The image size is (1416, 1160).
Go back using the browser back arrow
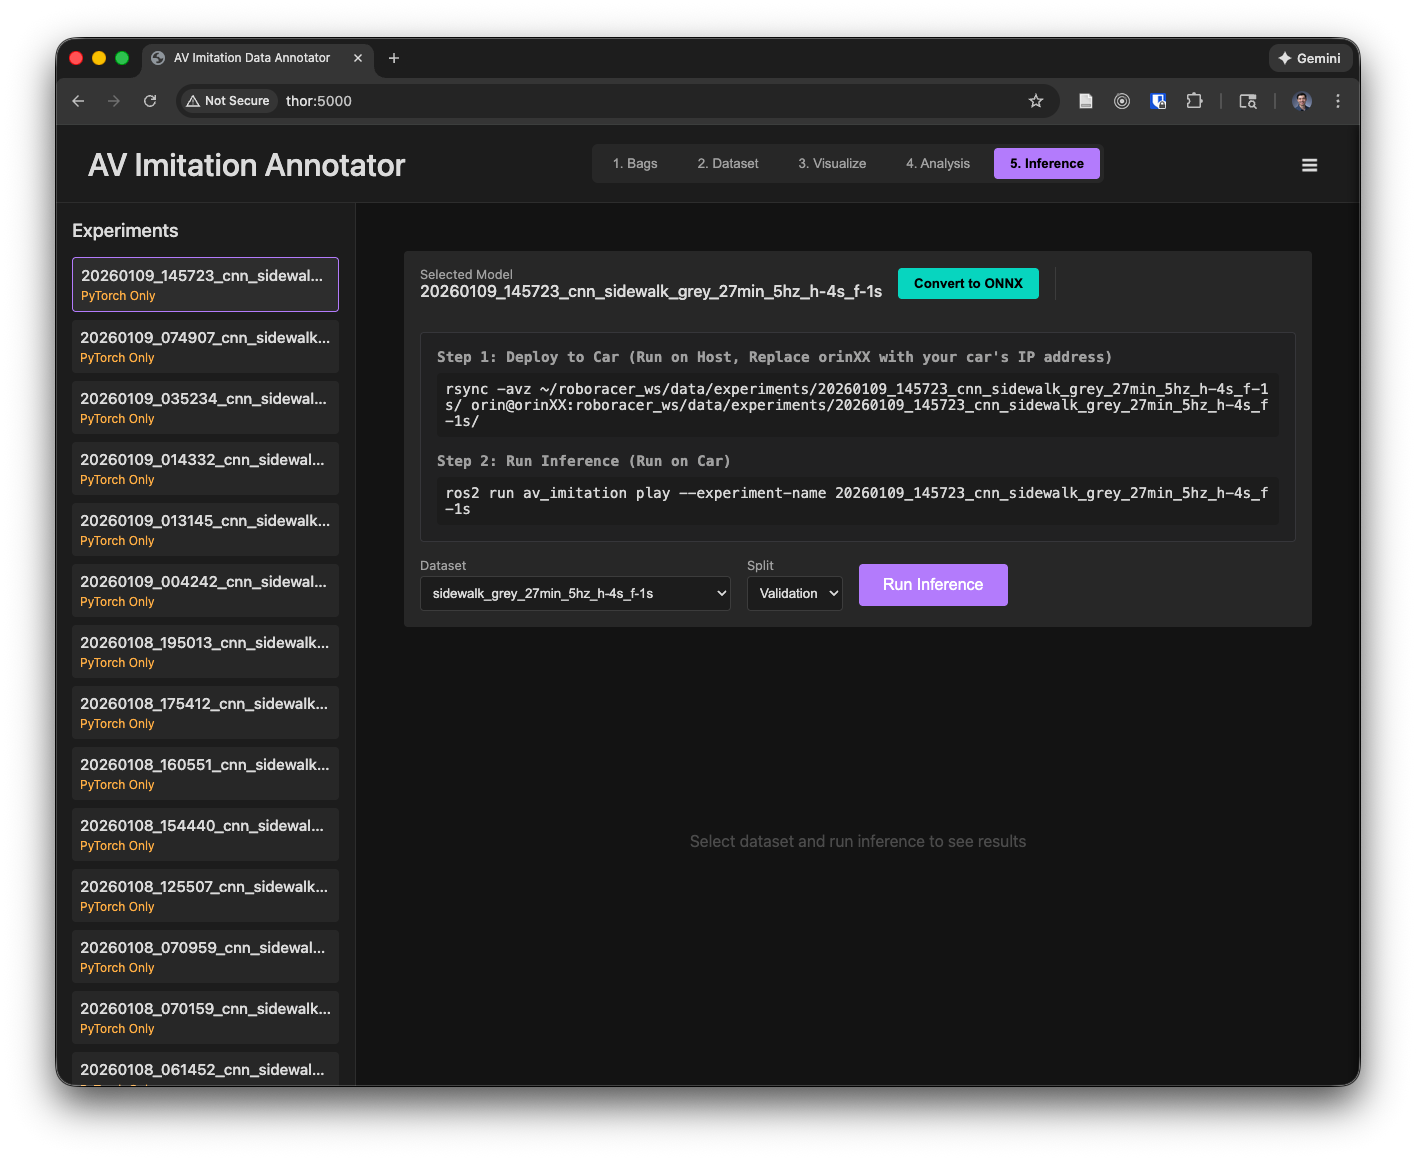click(x=78, y=101)
